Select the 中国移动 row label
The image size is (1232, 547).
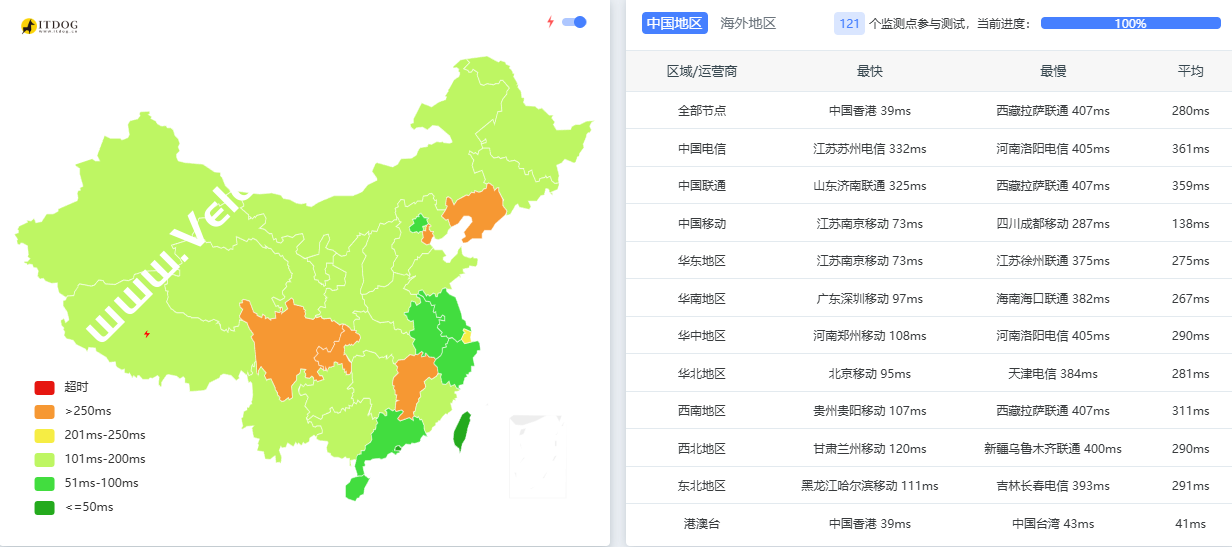click(702, 223)
